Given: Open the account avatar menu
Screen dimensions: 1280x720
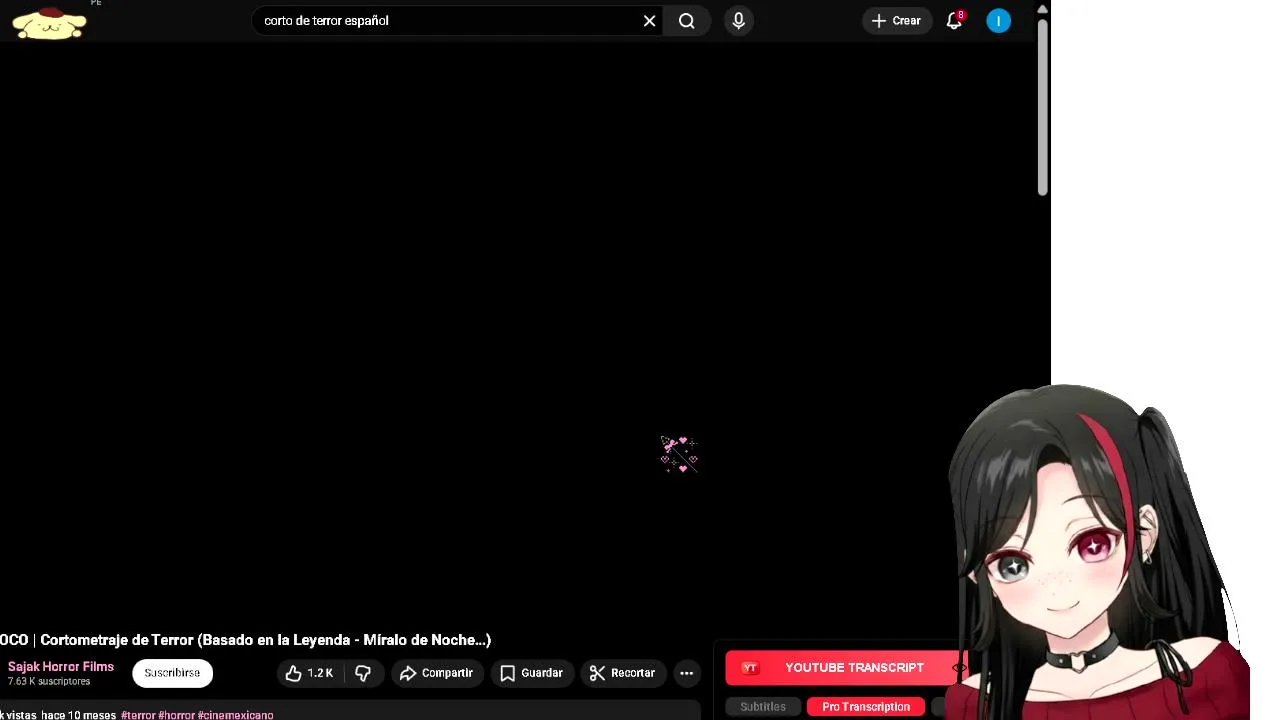Looking at the screenshot, I should (x=999, y=20).
